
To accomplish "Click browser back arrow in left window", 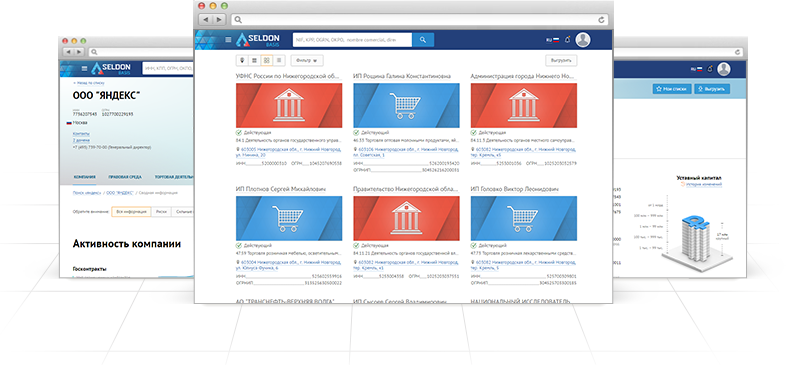I will [69, 52].
